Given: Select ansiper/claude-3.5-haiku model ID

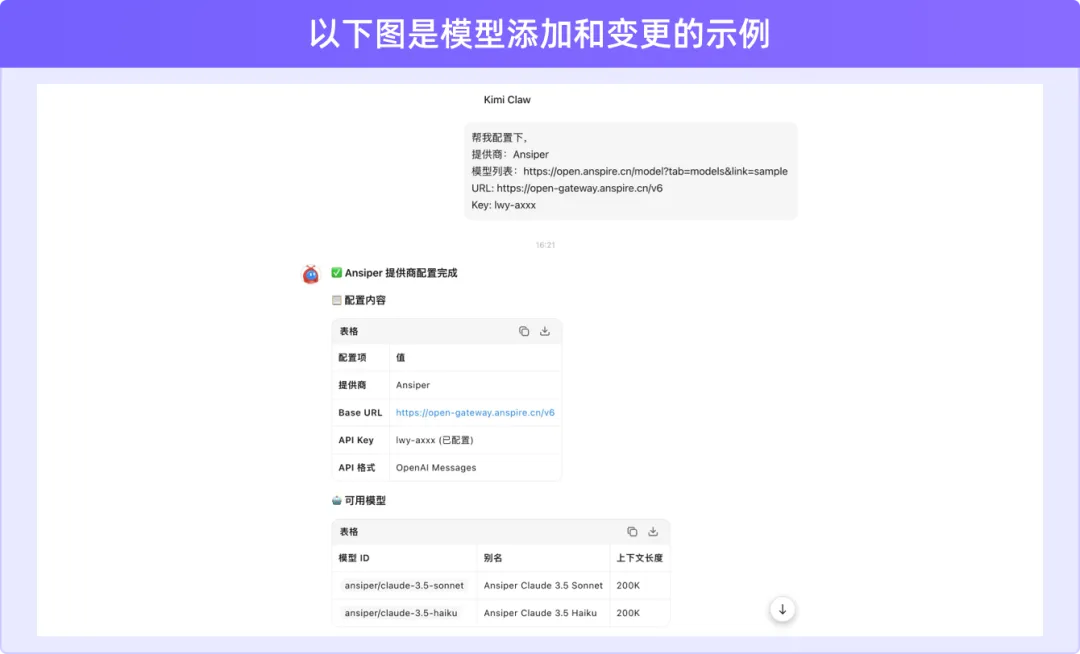Looking at the screenshot, I should 401,613.
